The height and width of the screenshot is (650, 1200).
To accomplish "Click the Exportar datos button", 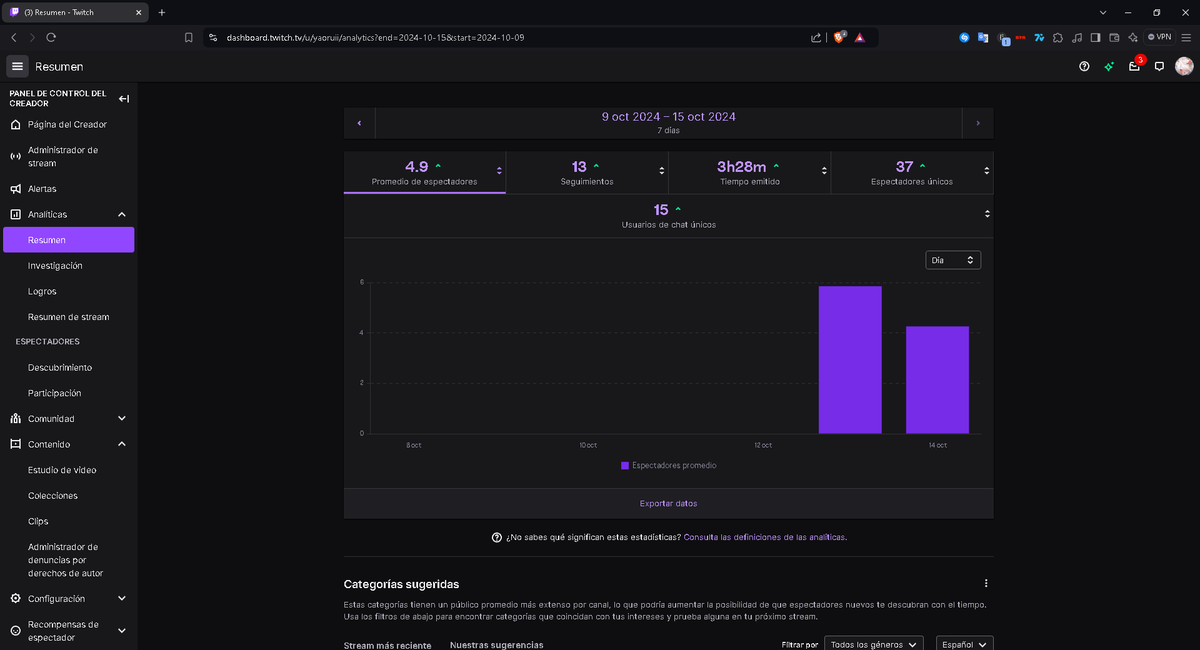I will (x=668, y=503).
